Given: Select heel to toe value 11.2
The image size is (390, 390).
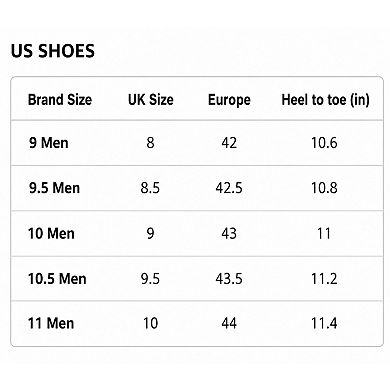Looking at the screenshot, I should click(x=324, y=279).
